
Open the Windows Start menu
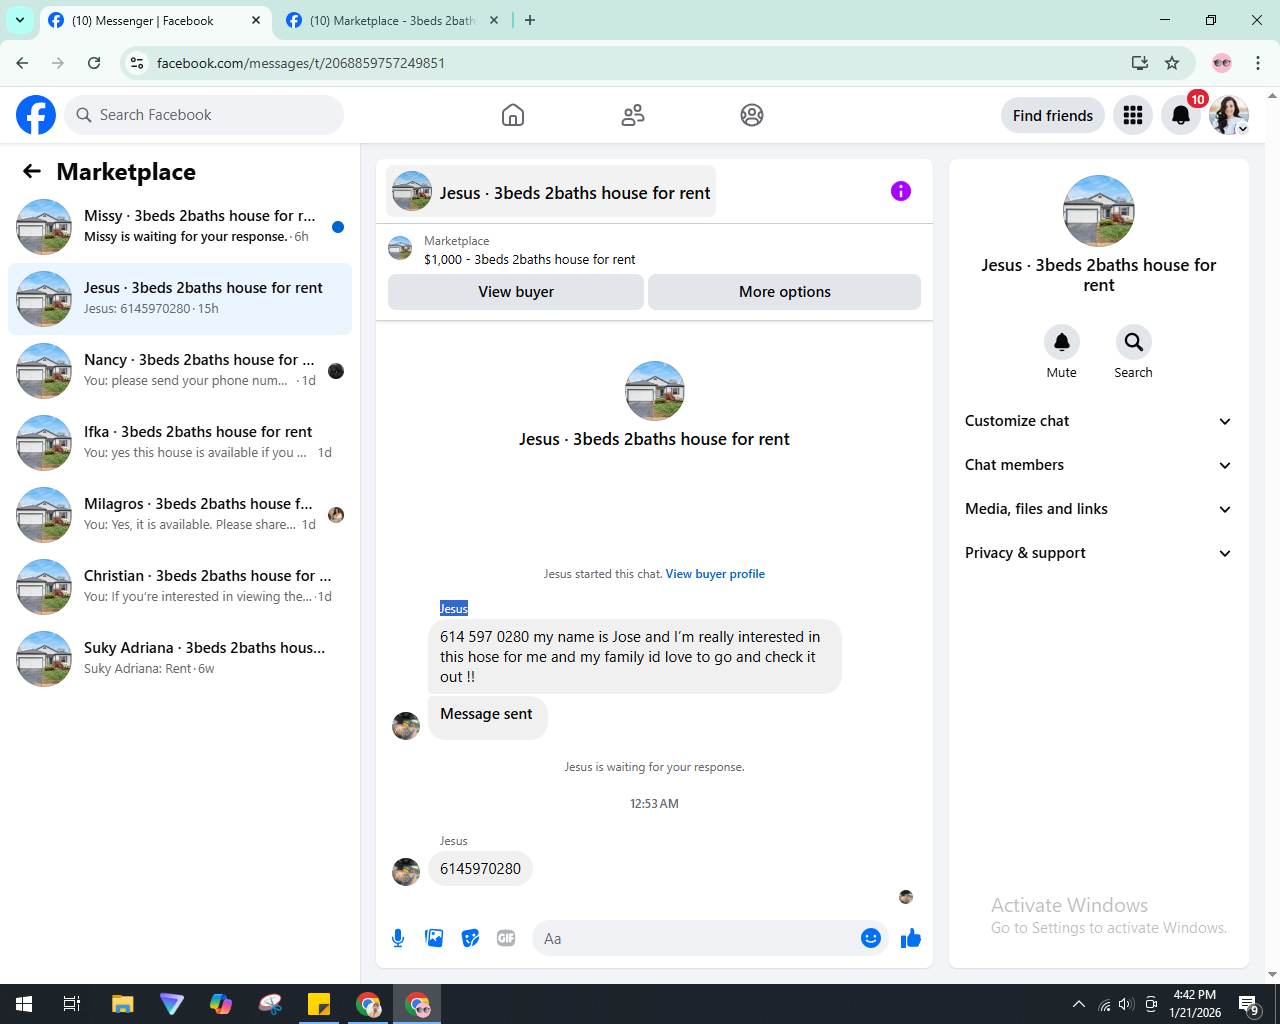click(24, 1004)
